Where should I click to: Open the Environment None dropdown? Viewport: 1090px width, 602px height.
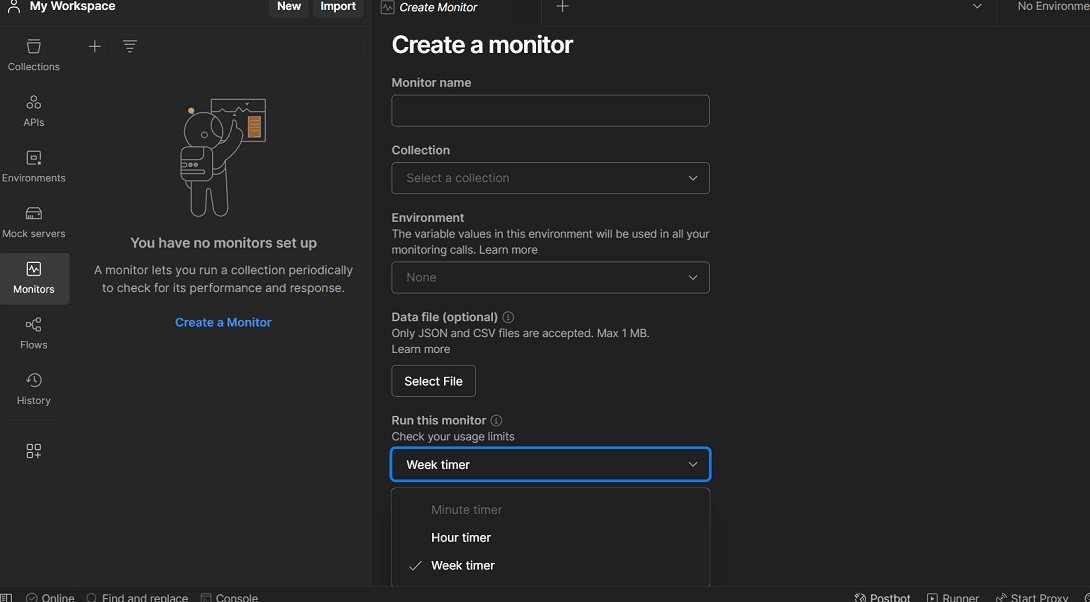pyautogui.click(x=550, y=277)
